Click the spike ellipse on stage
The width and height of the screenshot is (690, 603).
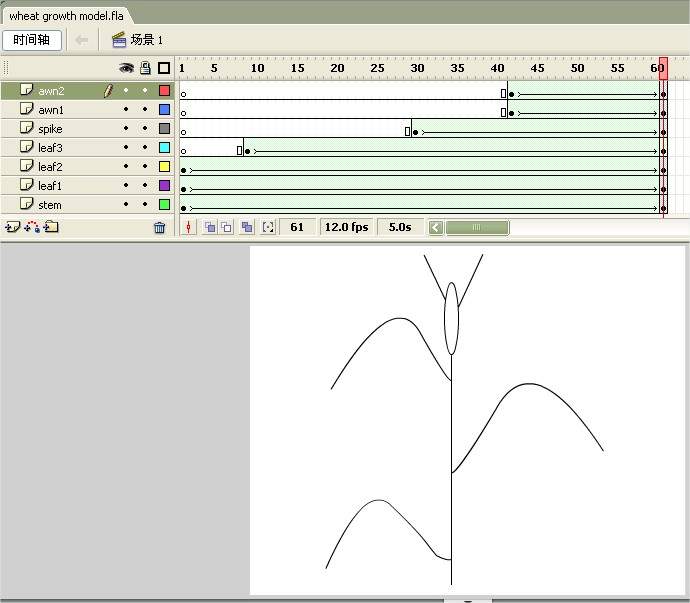[451, 319]
